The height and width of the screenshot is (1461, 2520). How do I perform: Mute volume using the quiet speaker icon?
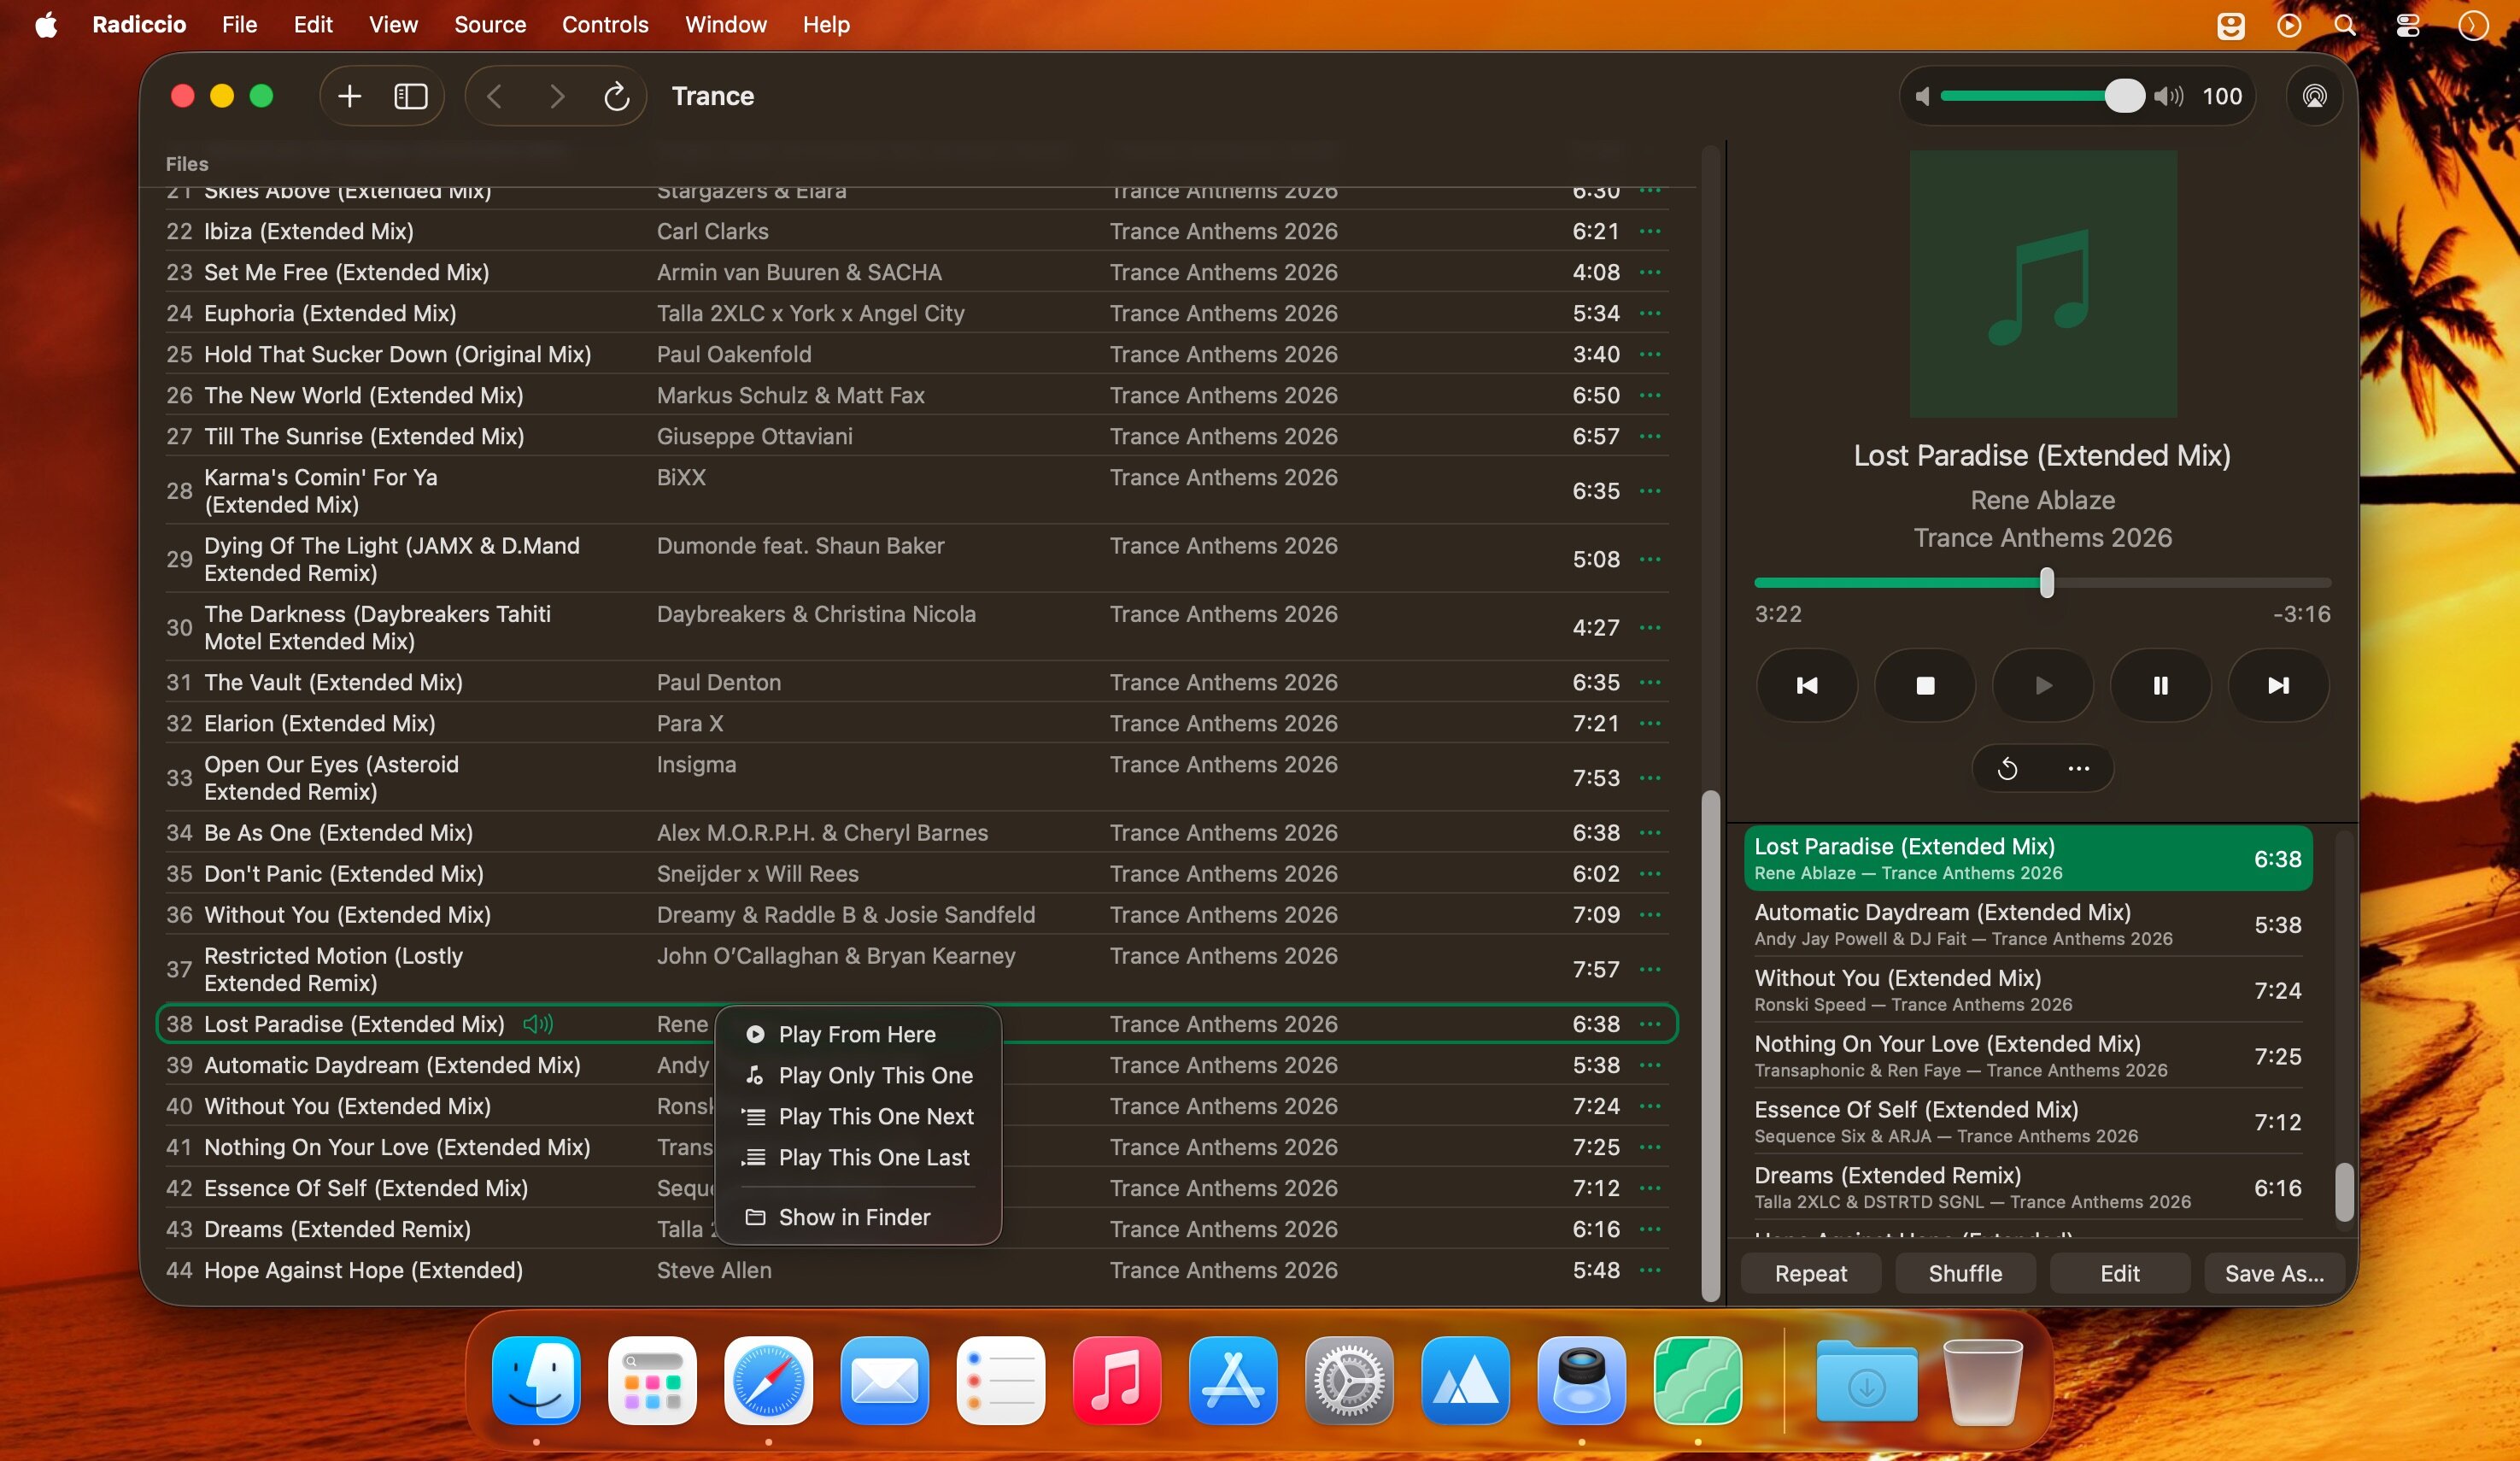click(x=1921, y=96)
